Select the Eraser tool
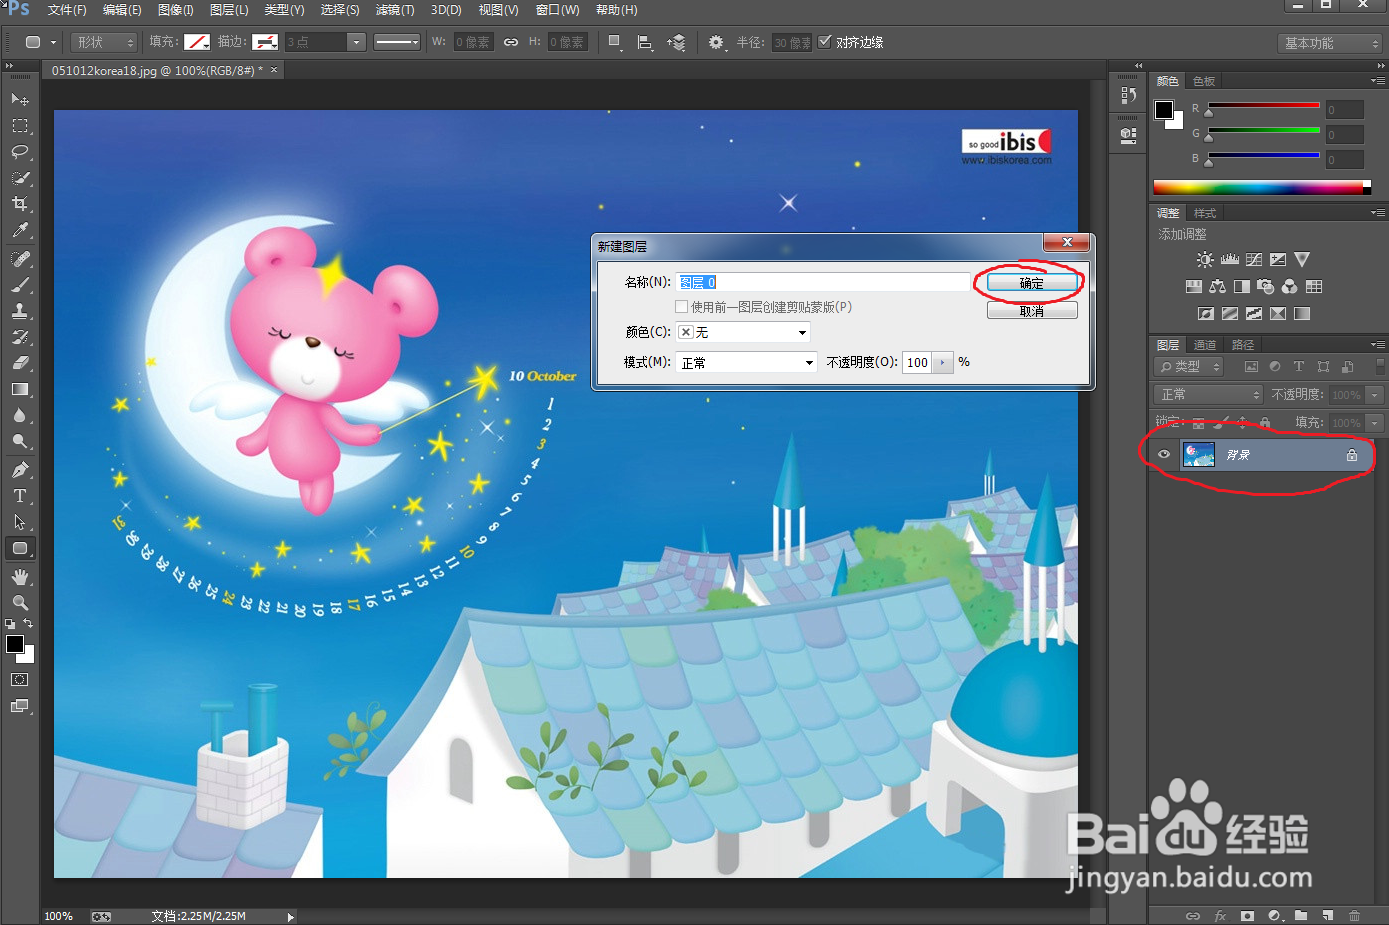1389x925 pixels. coord(19,363)
